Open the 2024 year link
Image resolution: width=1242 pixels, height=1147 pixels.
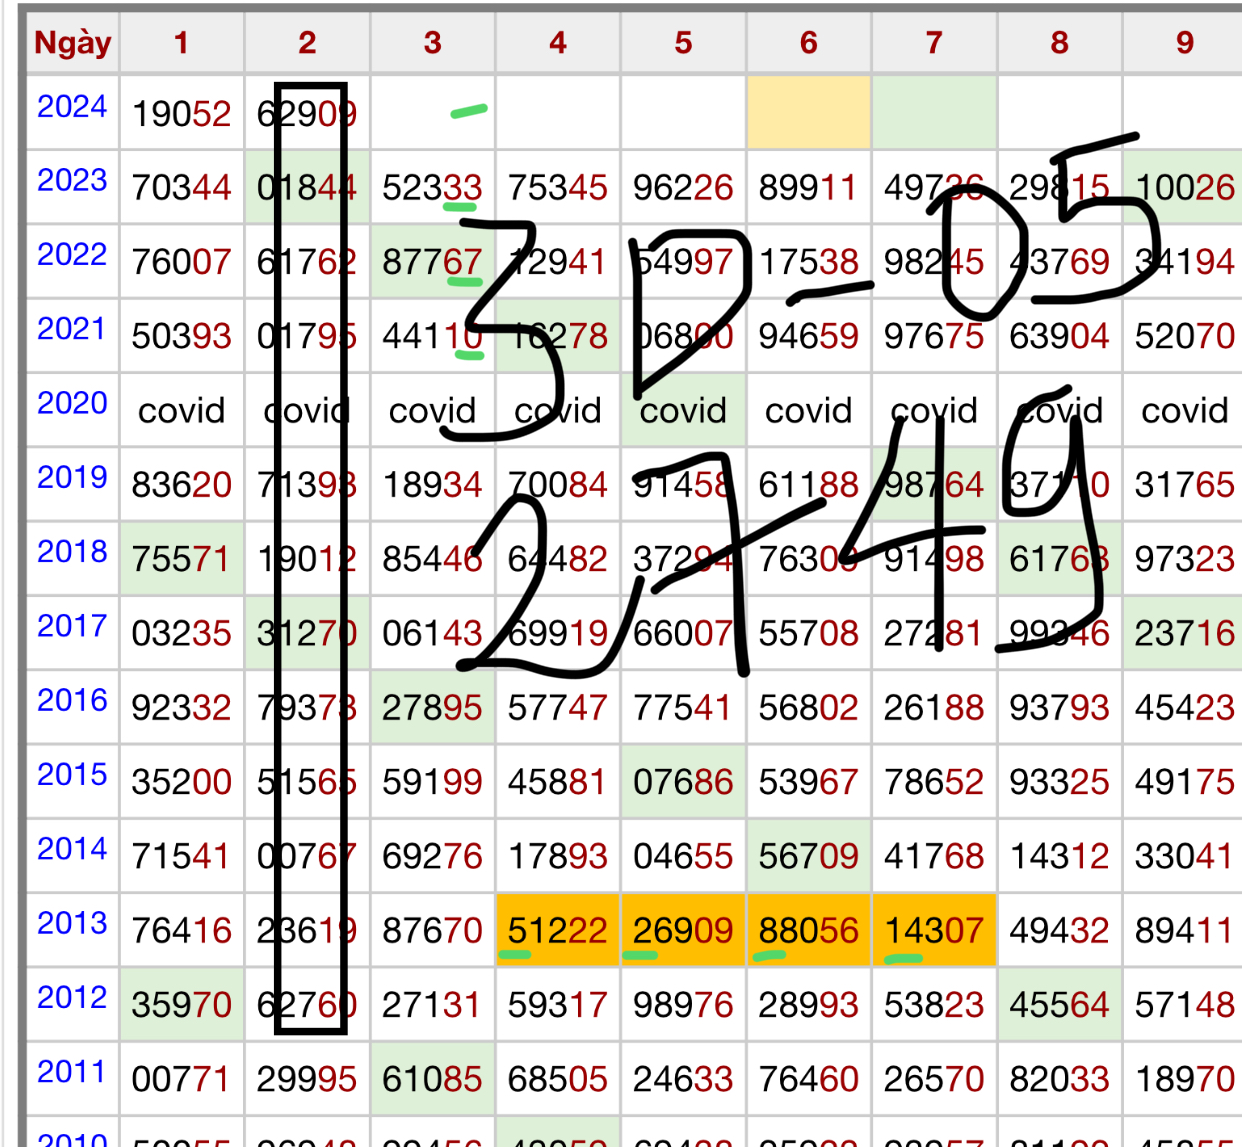pos(72,106)
